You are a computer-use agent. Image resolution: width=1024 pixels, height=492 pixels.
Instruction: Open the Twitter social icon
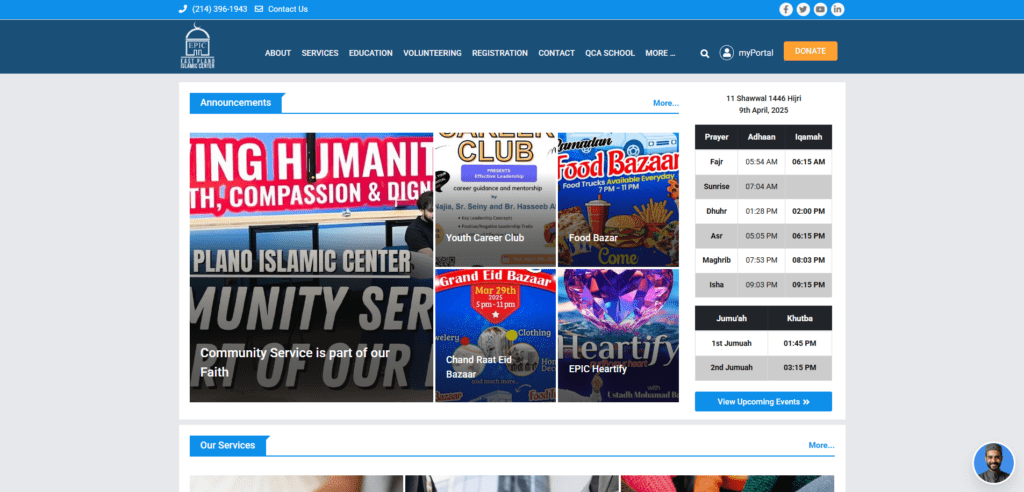pos(803,9)
